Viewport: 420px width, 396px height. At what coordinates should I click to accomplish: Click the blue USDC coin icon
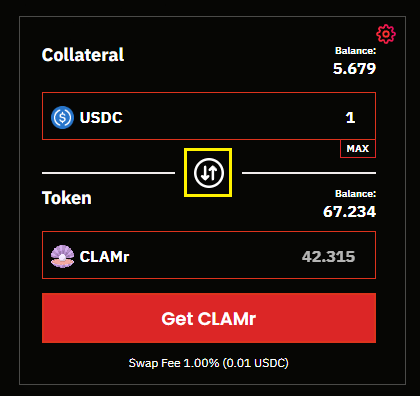coord(62,117)
